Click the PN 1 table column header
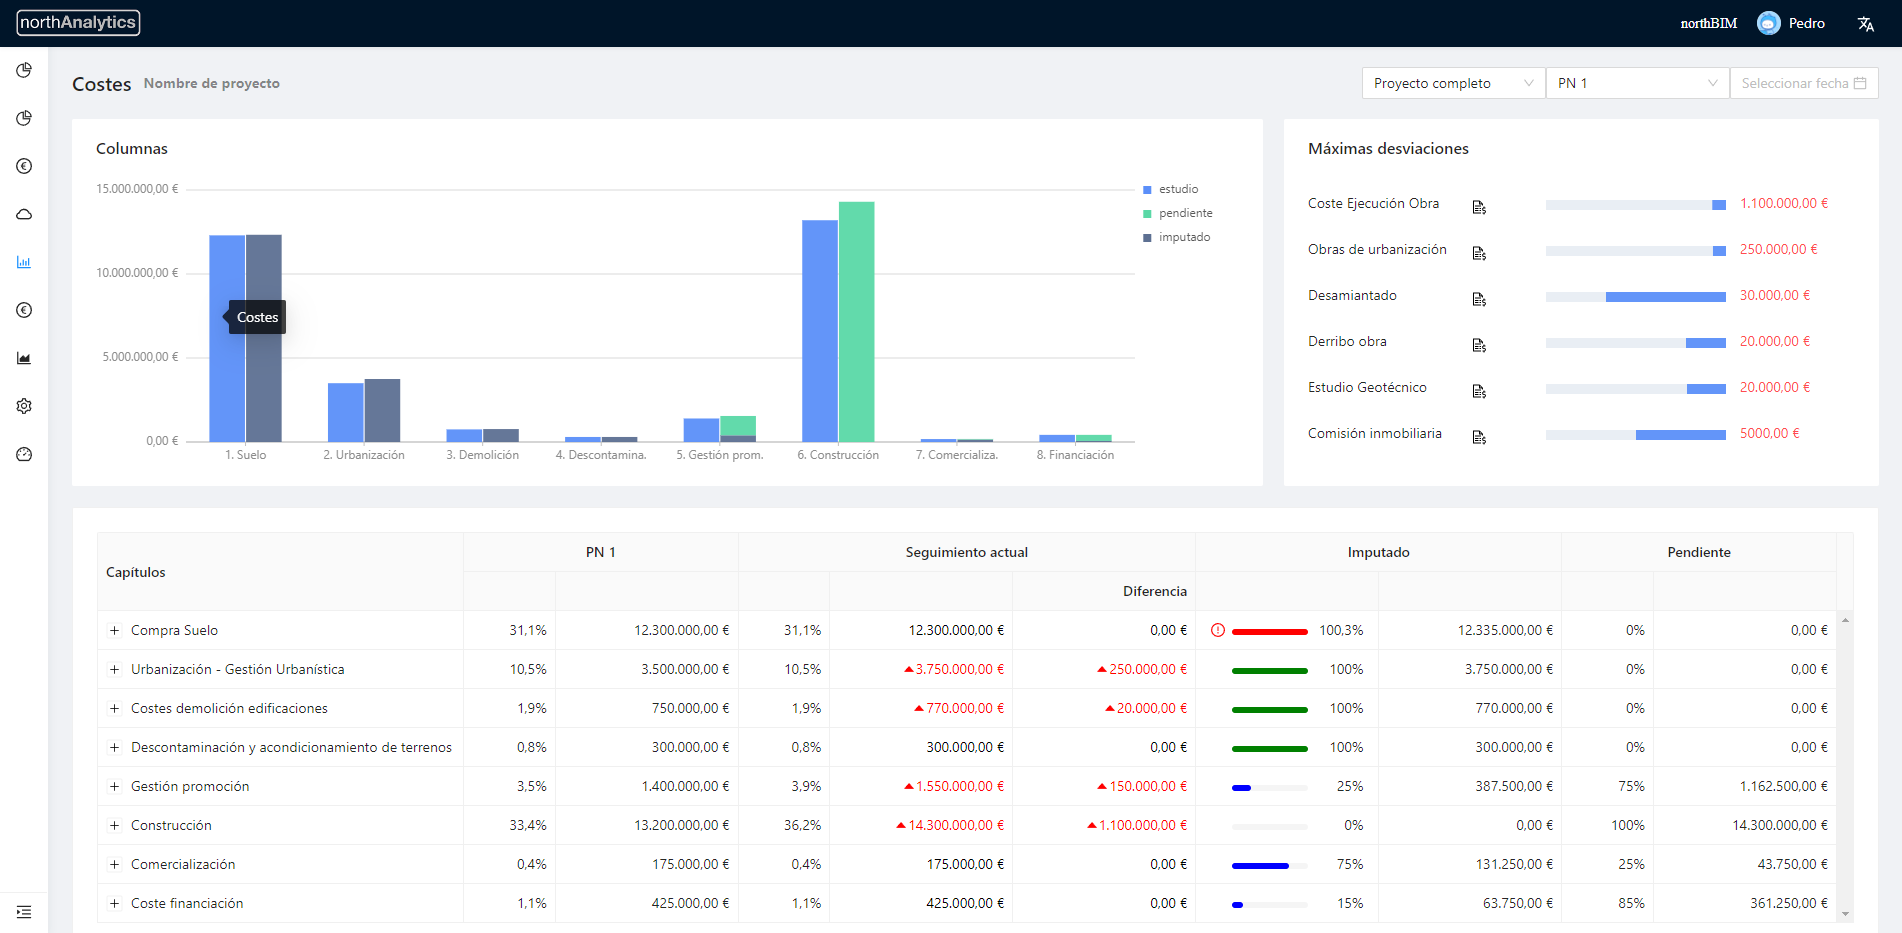Image resolution: width=1902 pixels, height=933 pixels. pos(600,552)
